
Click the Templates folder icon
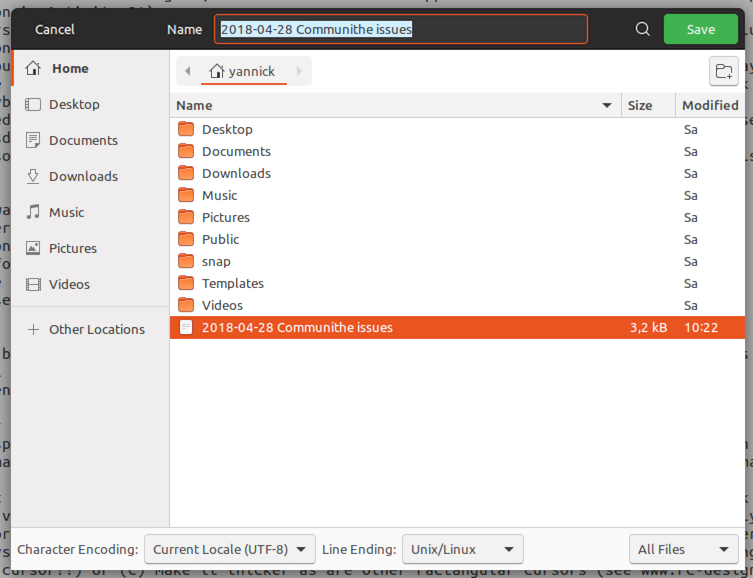click(x=186, y=284)
